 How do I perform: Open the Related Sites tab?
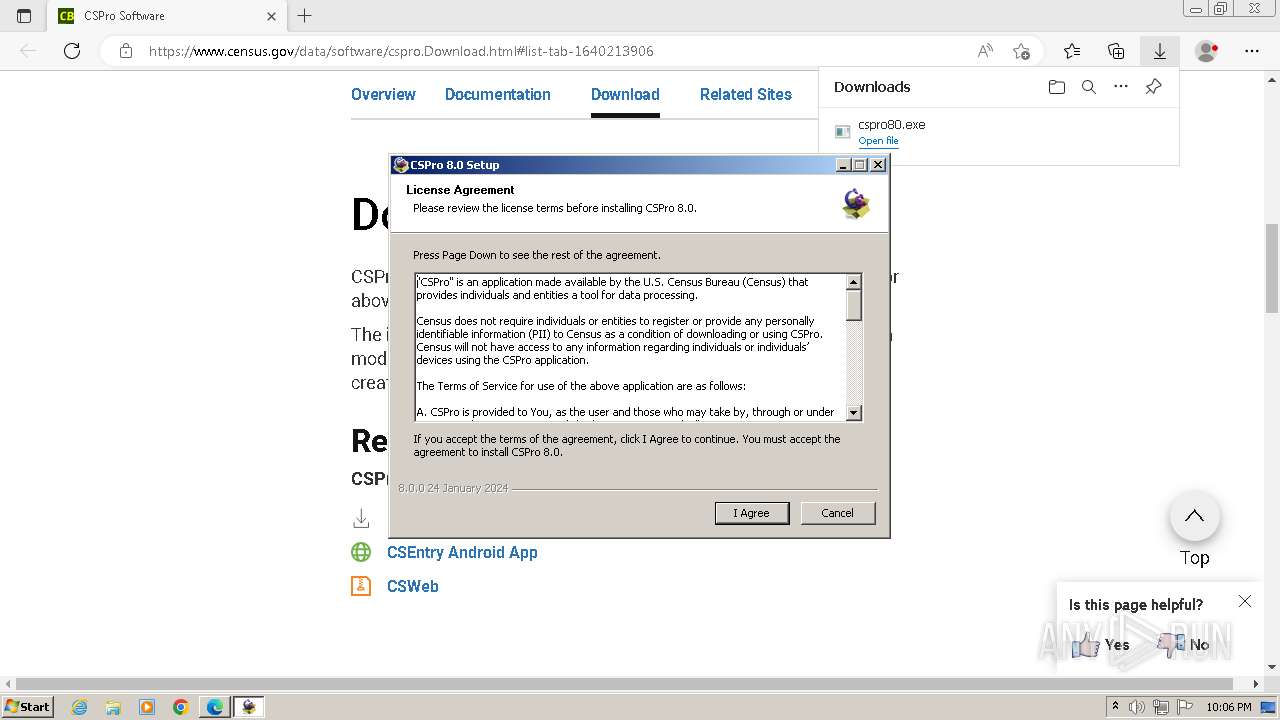coord(746,94)
